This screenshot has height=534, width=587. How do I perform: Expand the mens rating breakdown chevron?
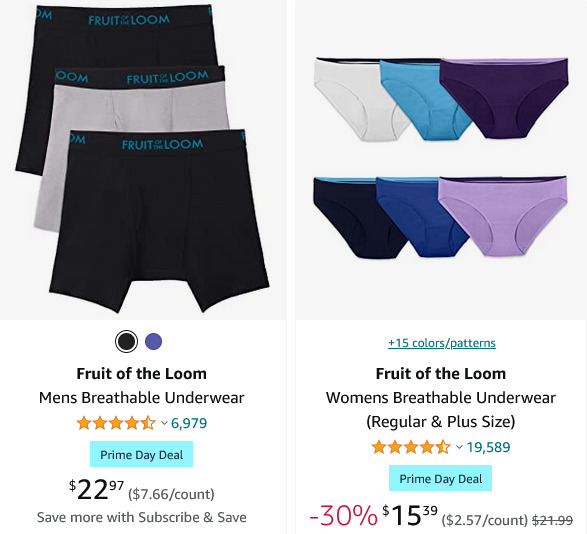coord(164,423)
